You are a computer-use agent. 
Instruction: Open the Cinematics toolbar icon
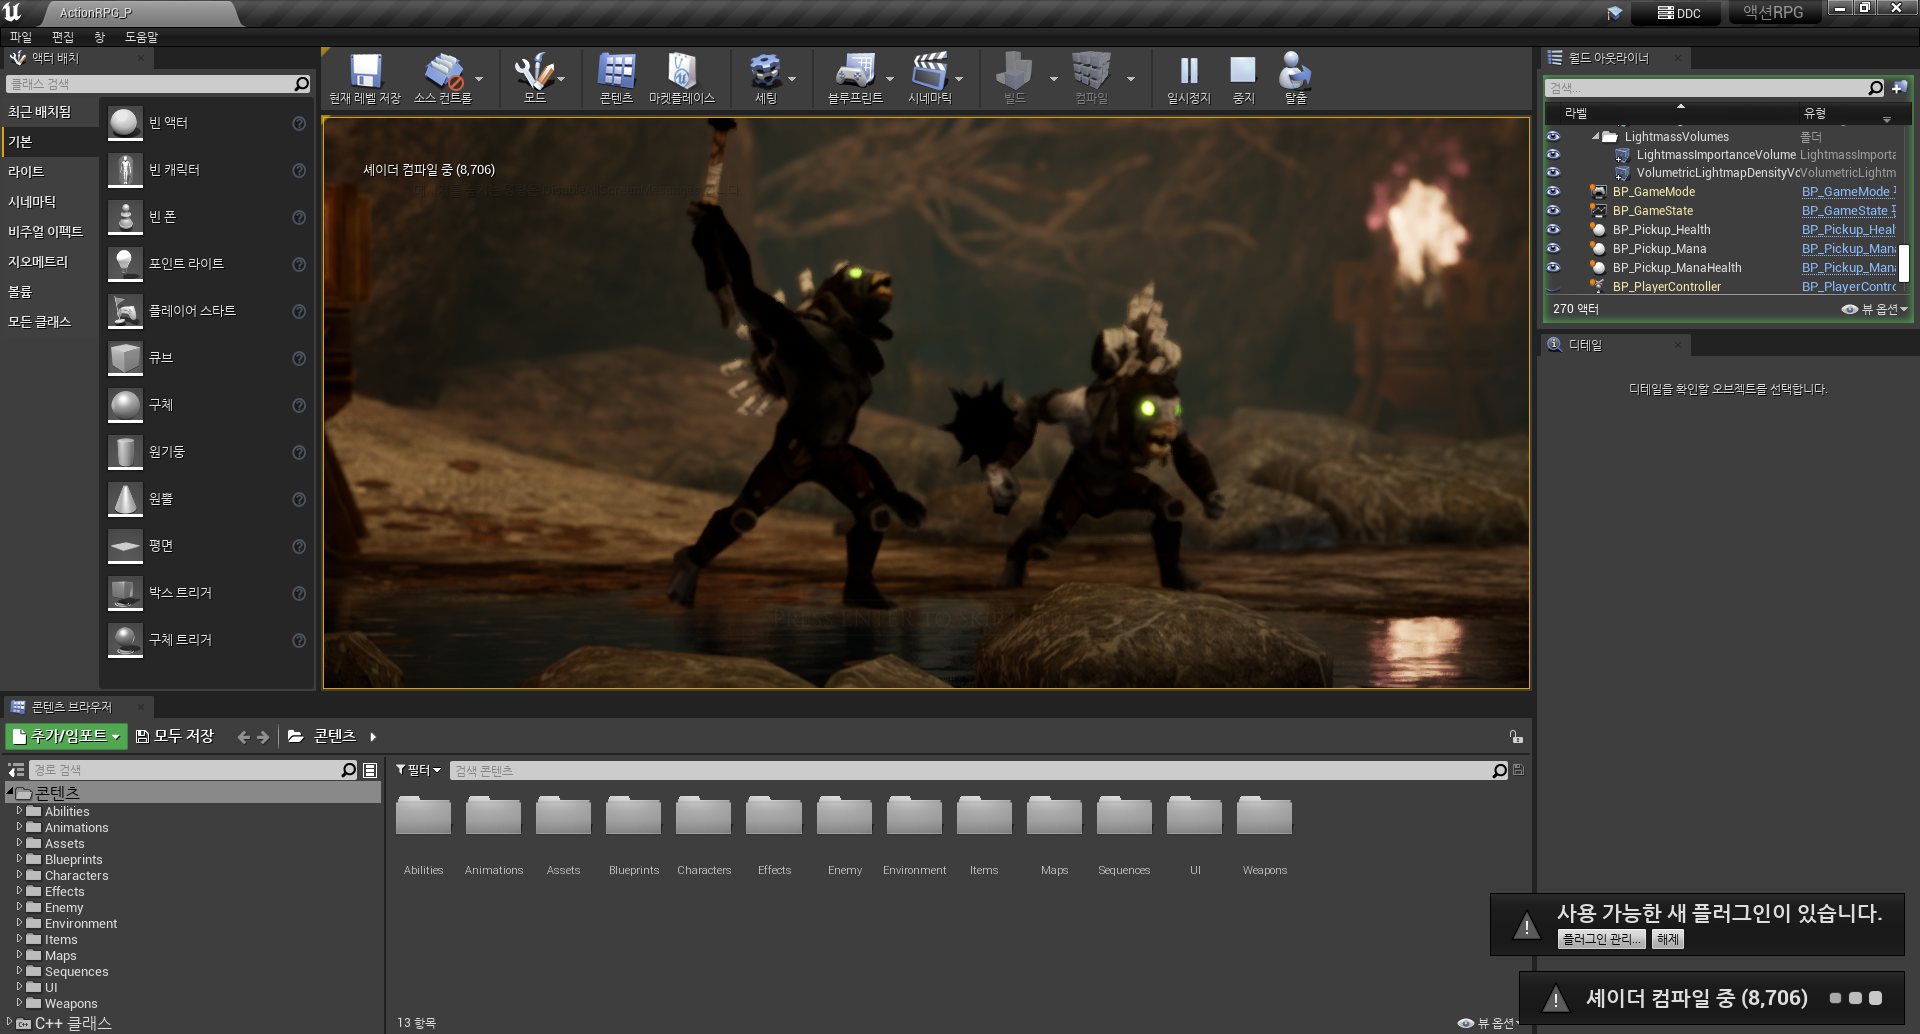coord(930,71)
